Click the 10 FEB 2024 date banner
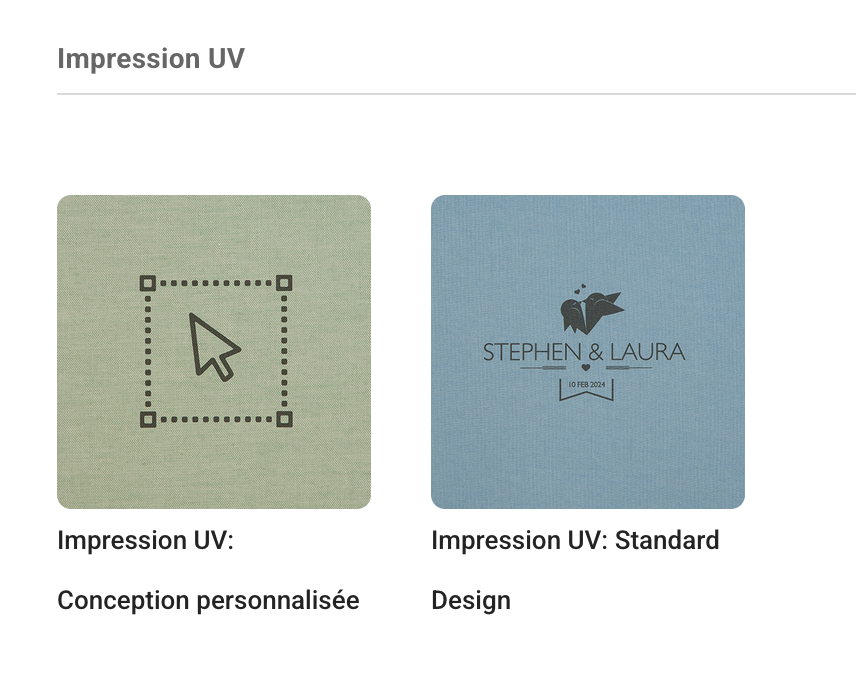Image resolution: width=856 pixels, height=696 pixels. 586,389
